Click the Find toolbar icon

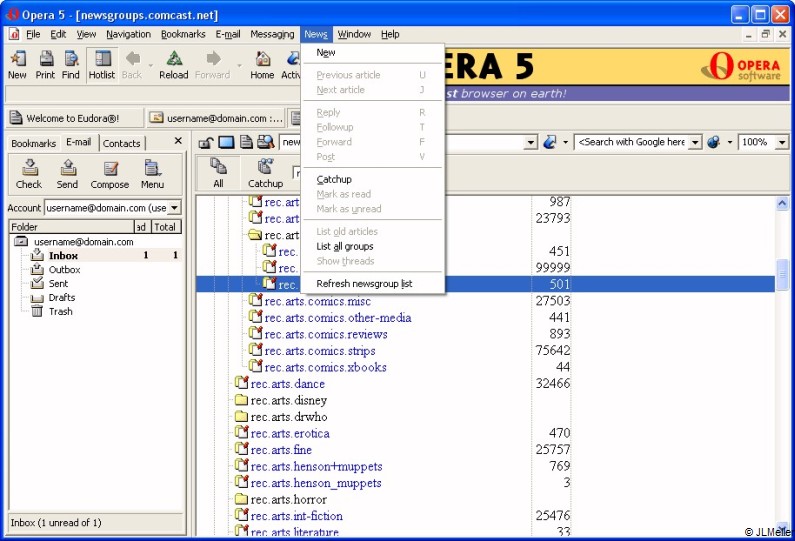71,59
